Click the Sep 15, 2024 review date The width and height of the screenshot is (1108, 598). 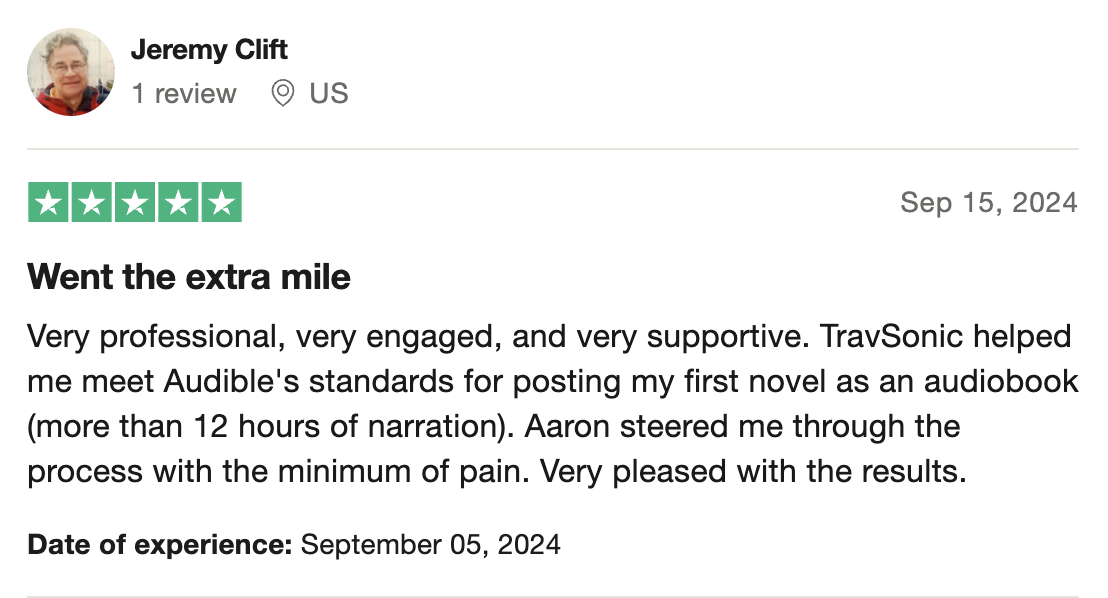coord(988,203)
